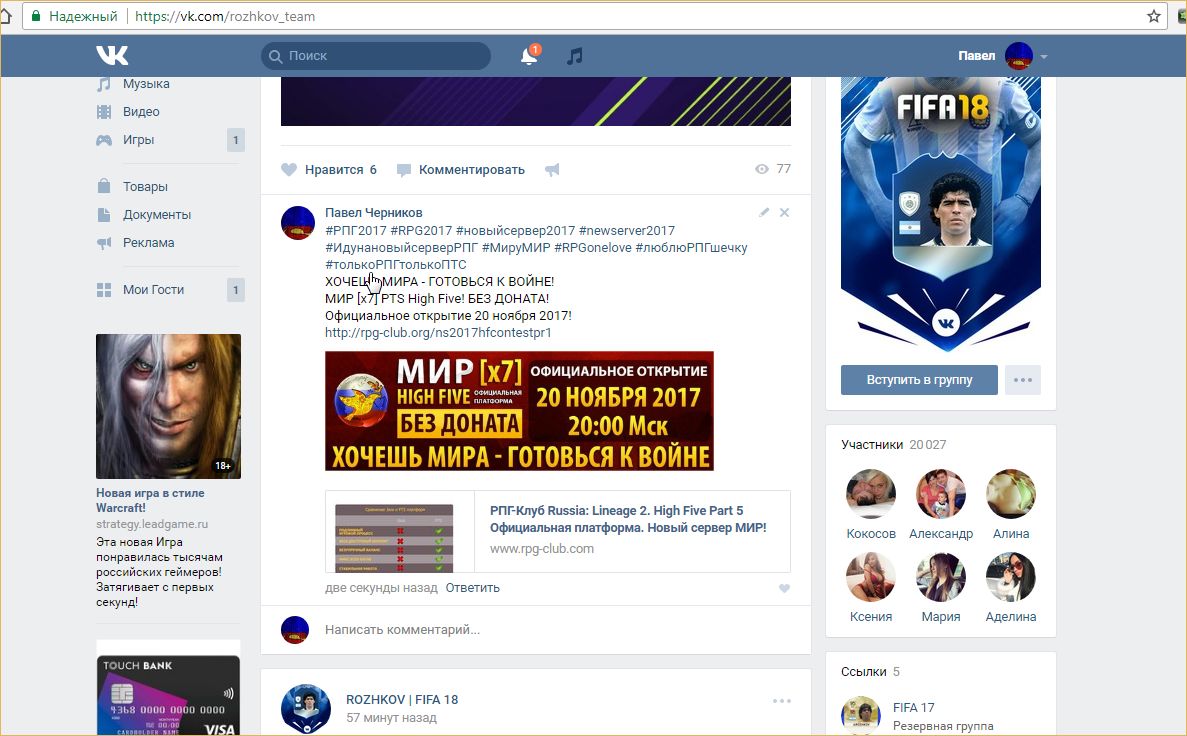Bookmark this page with star icon

[x=1154, y=16]
